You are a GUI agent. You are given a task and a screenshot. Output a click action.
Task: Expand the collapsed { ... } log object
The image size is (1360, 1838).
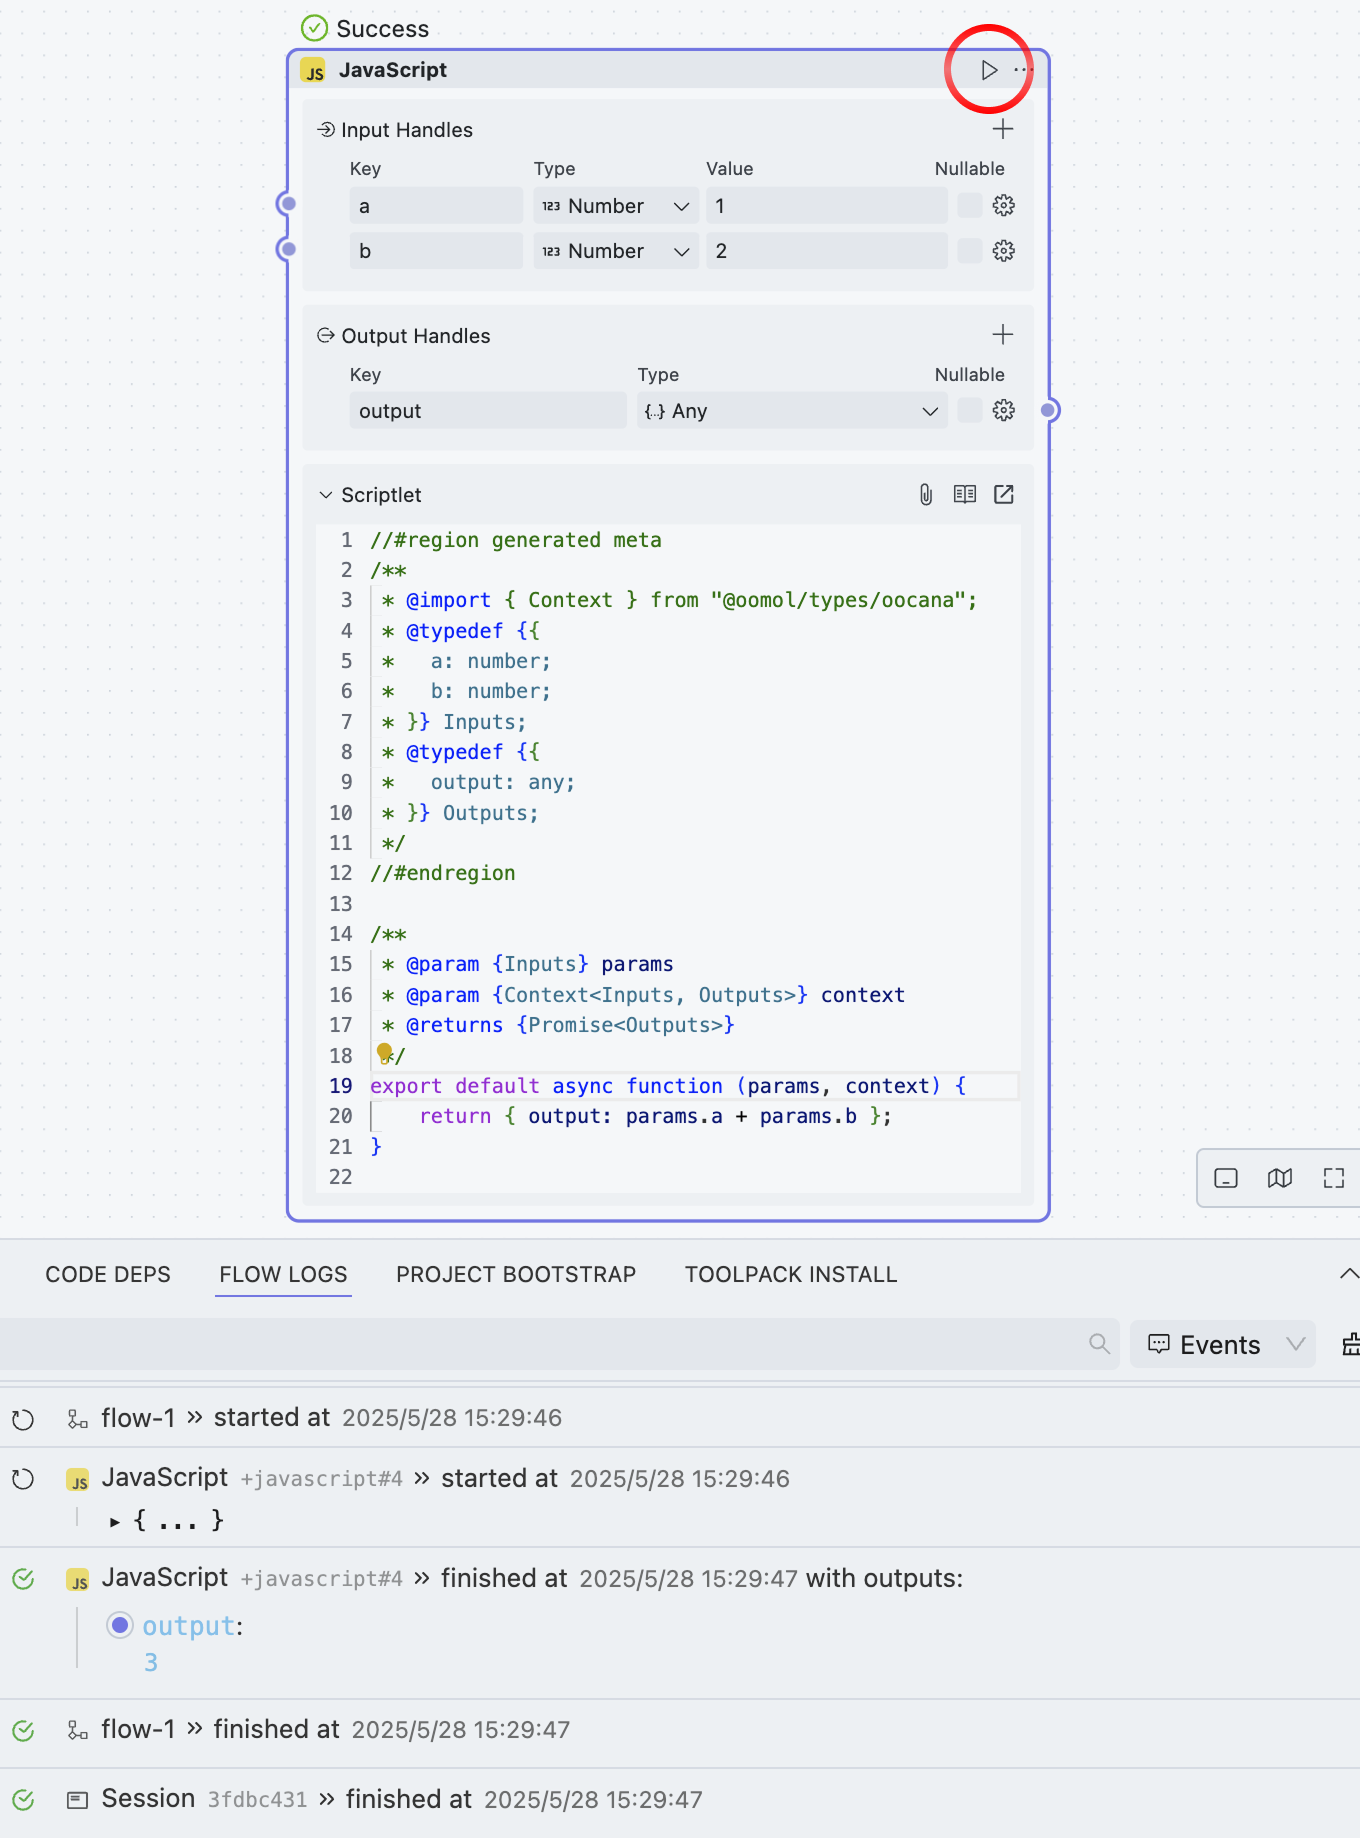tap(115, 1522)
